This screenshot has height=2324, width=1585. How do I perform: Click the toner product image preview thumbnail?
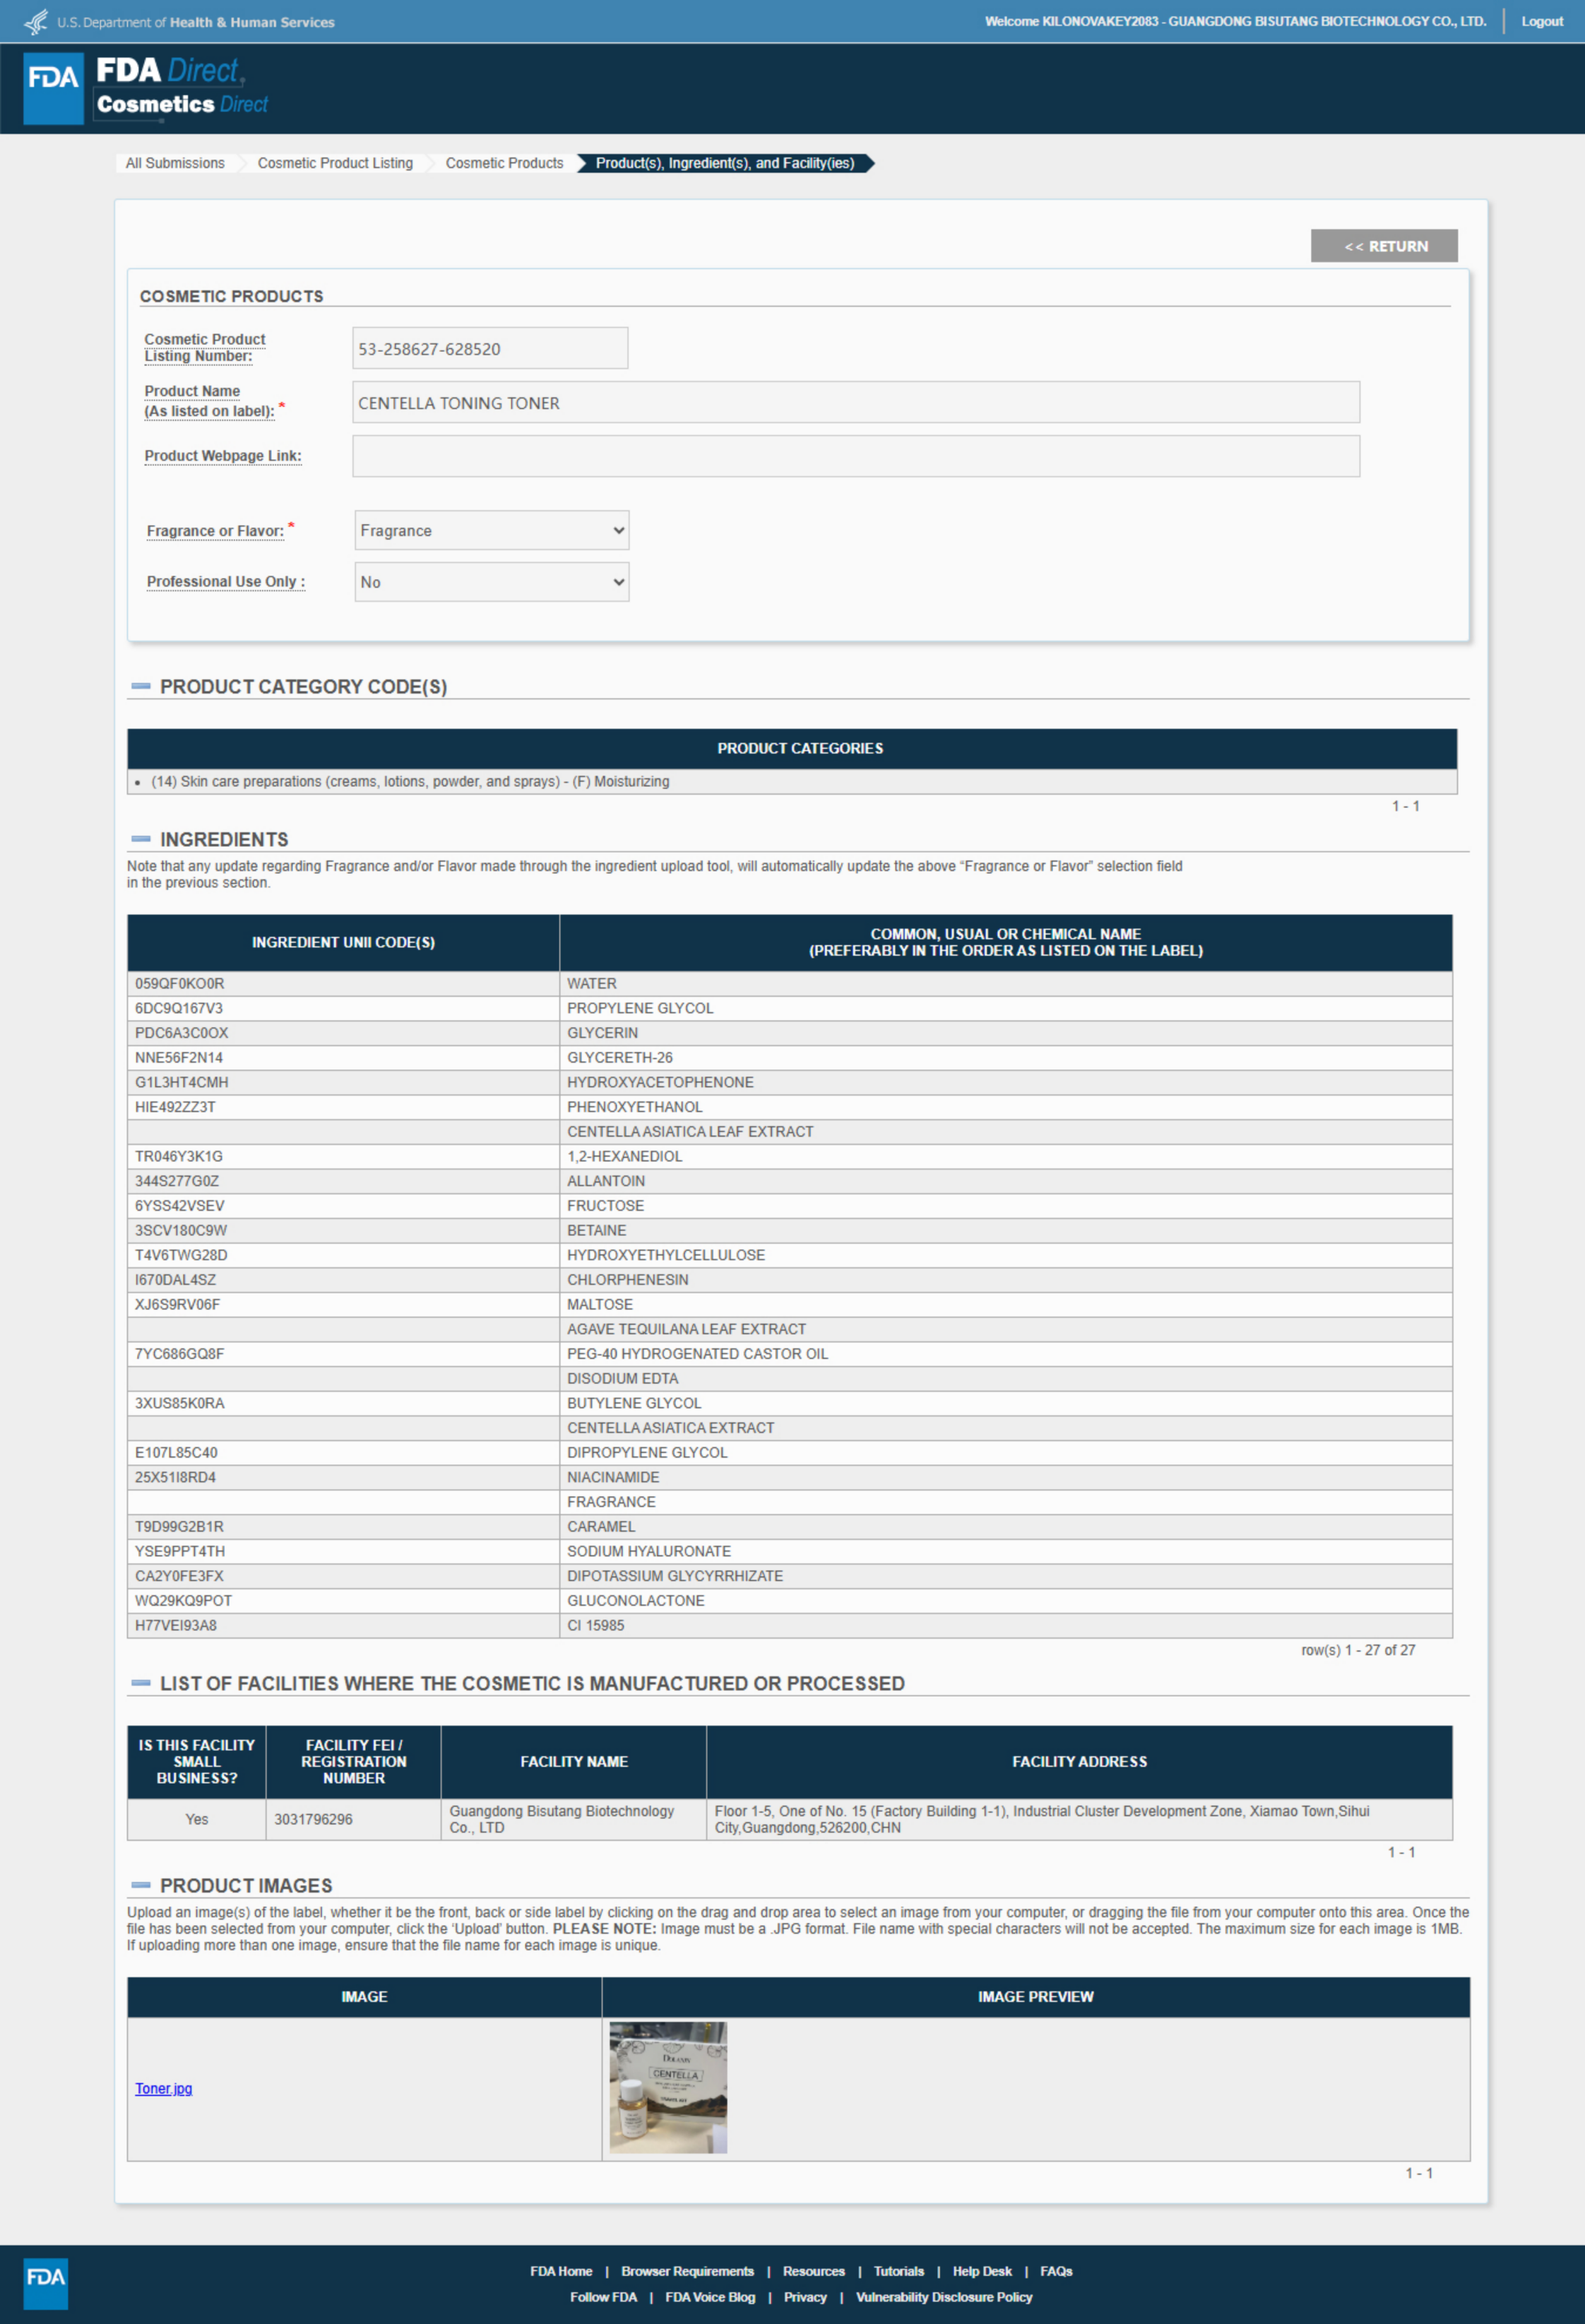click(x=668, y=2087)
